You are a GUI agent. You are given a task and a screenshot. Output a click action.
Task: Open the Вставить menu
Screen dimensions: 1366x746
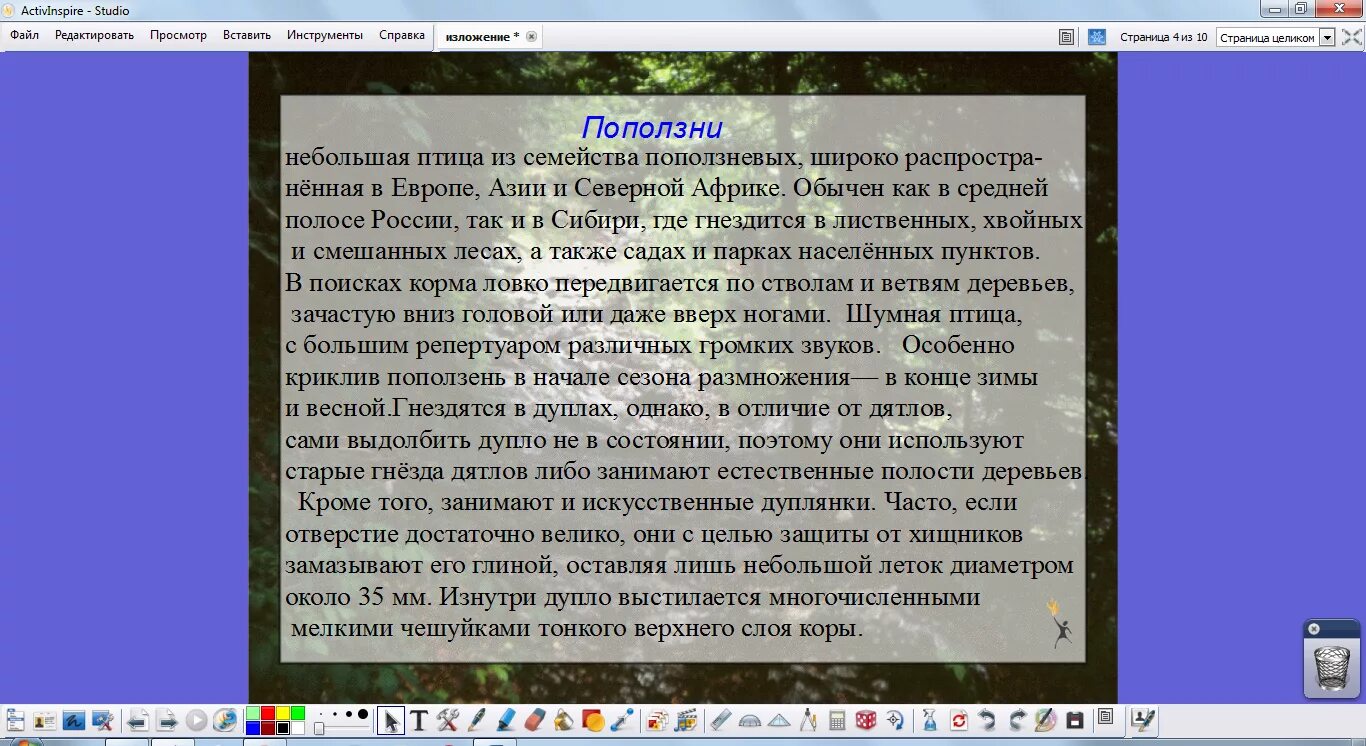coord(247,35)
